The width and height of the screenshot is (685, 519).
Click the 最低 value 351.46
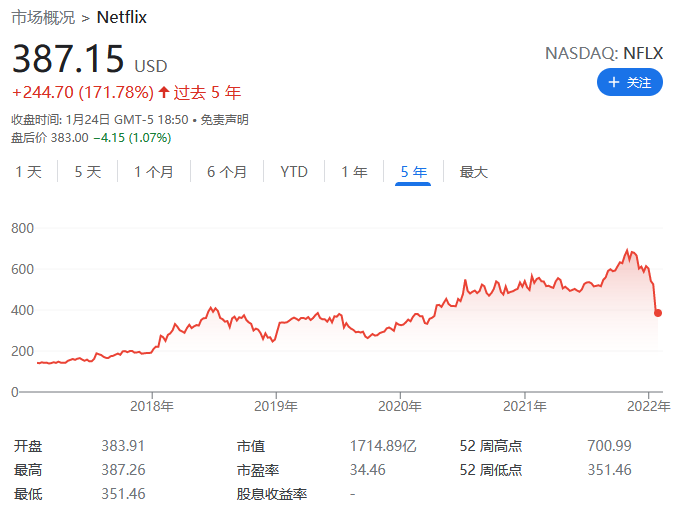click(123, 494)
